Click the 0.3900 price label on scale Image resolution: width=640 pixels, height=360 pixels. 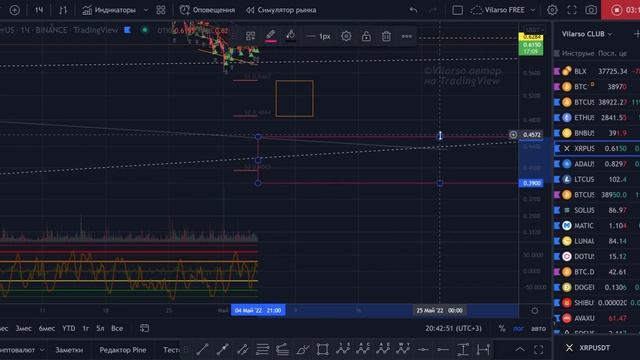point(531,183)
